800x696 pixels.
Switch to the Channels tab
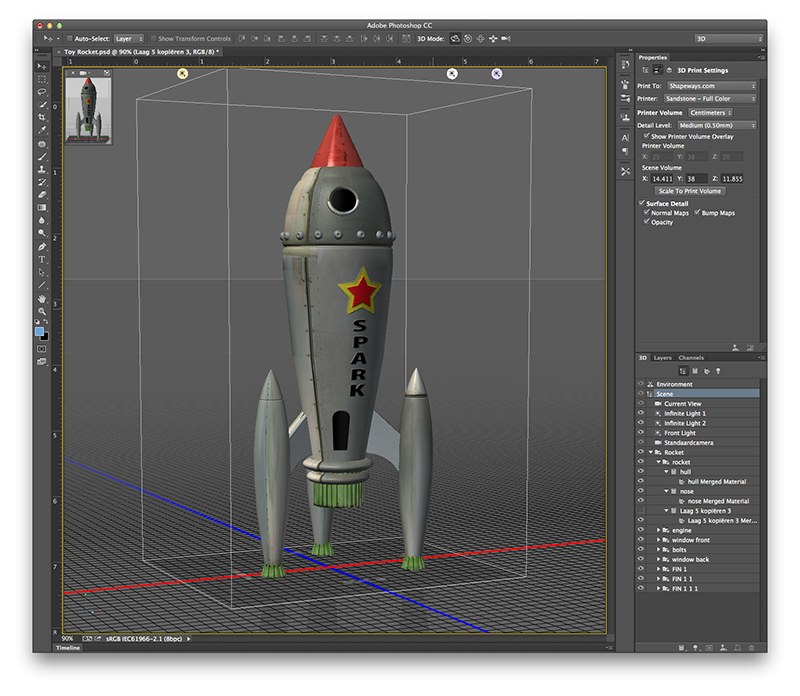pos(690,357)
